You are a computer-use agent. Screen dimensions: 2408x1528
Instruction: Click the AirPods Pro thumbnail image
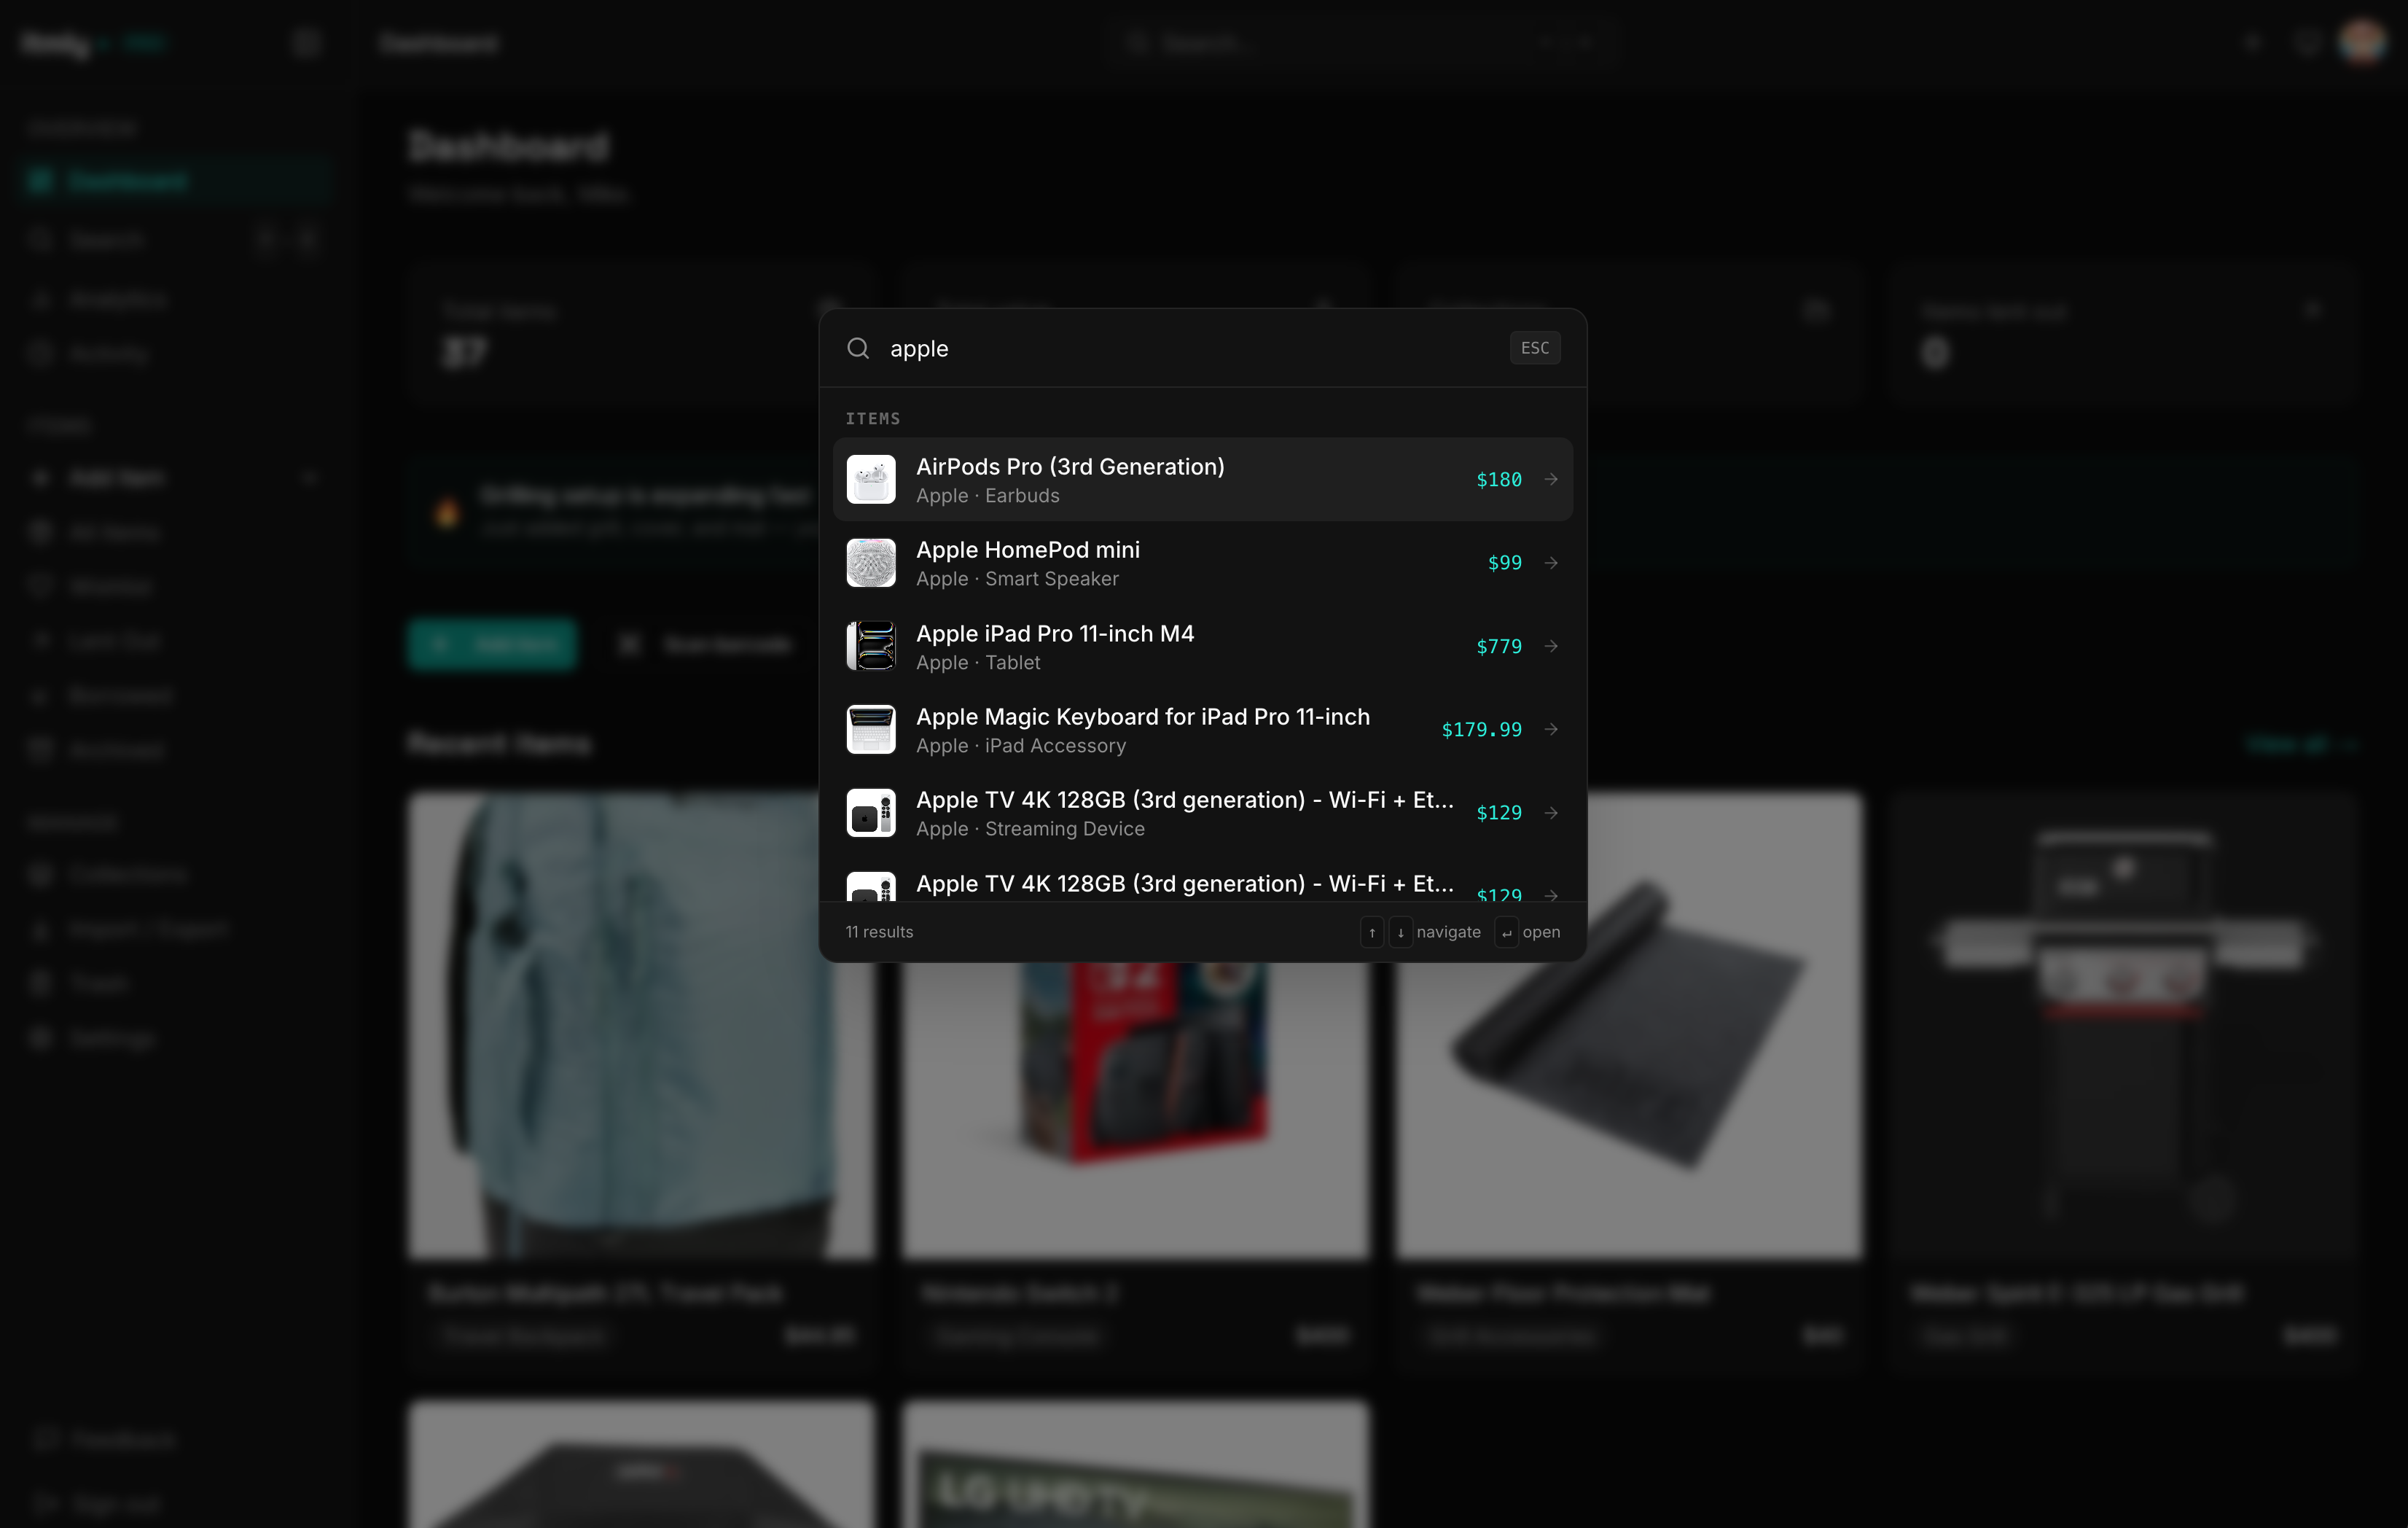coord(870,479)
